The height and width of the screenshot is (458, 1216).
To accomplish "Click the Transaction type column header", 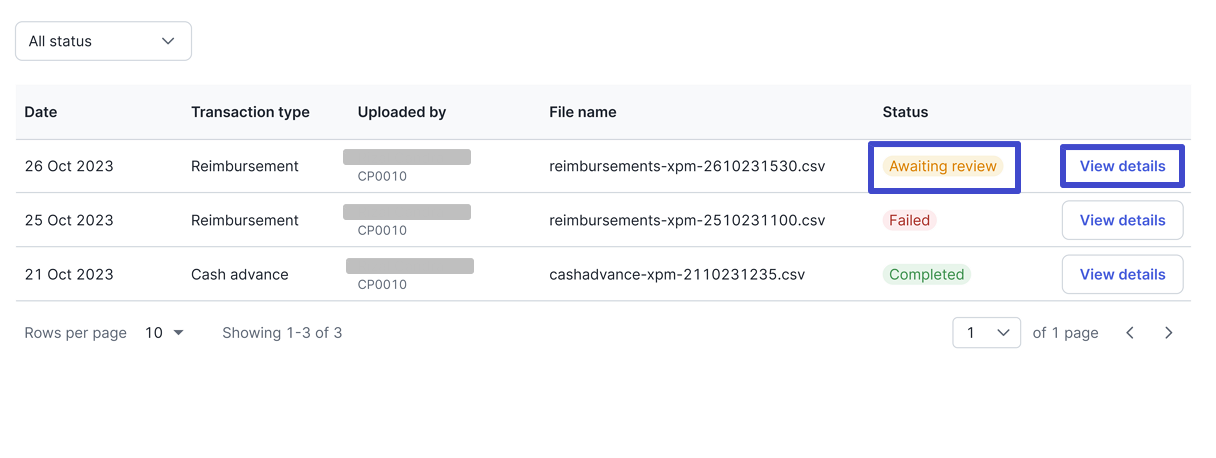I will coord(250,112).
